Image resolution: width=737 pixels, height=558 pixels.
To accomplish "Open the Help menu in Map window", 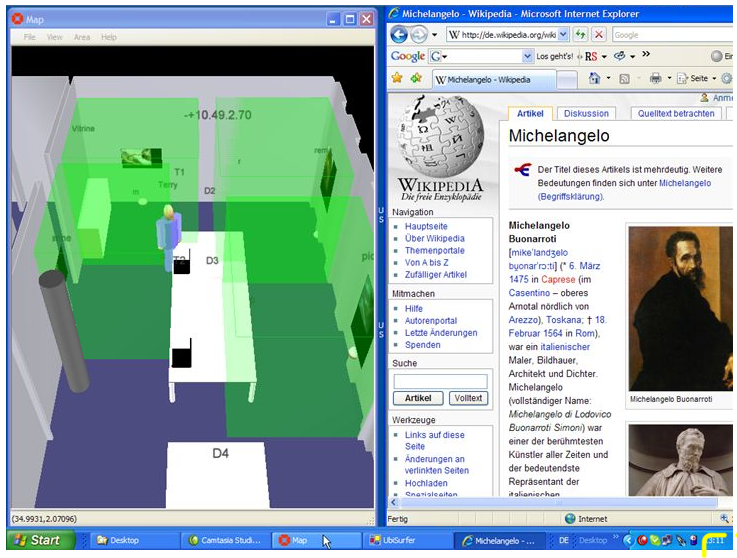I will coord(109,37).
